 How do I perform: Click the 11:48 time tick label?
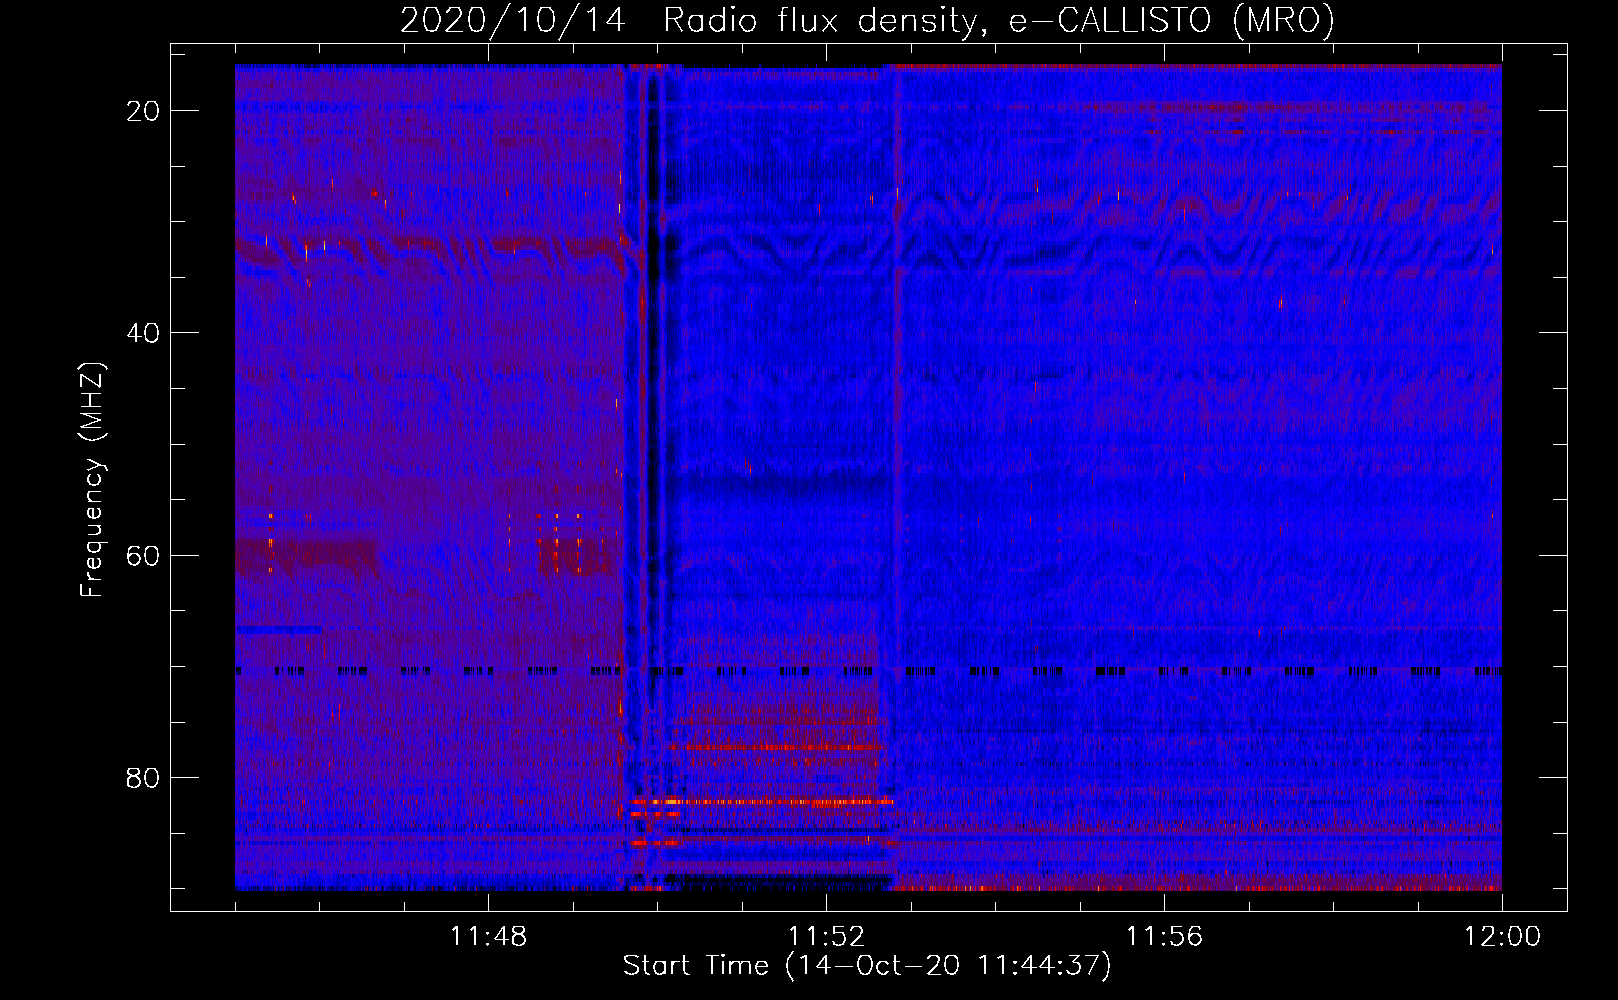click(488, 937)
